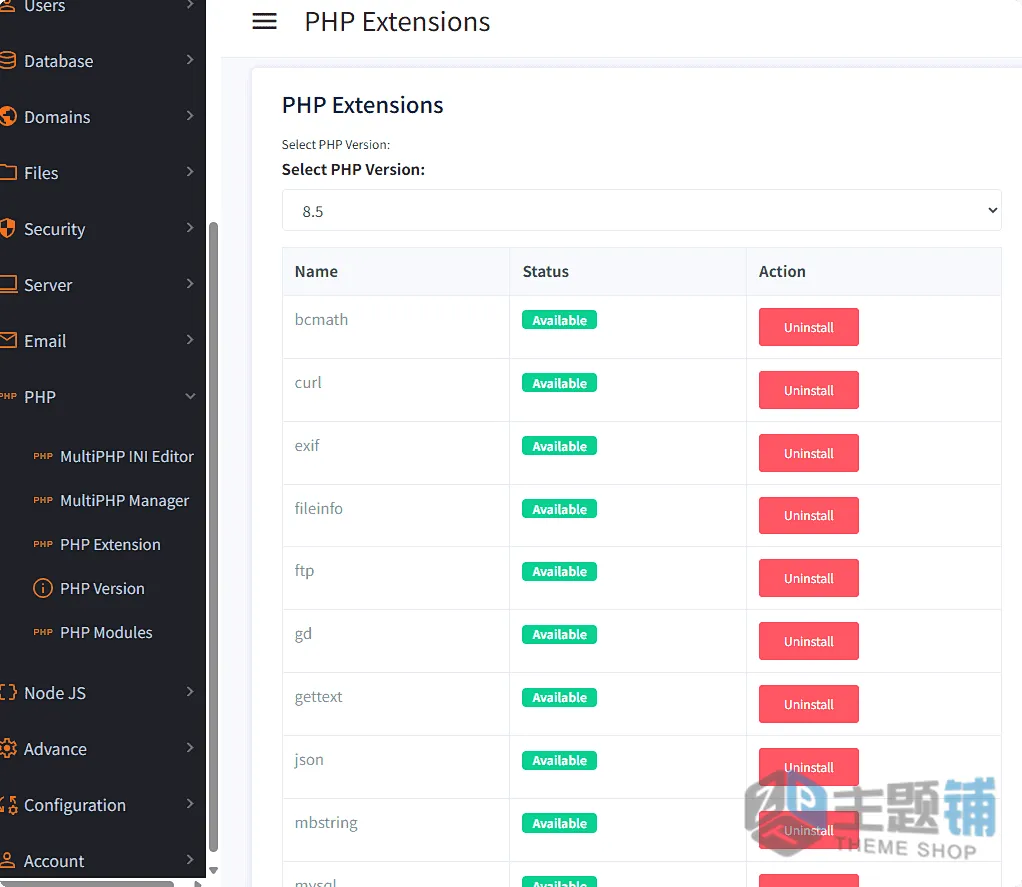
Task: Click the Database stack icon in sidebar
Action: 8,61
